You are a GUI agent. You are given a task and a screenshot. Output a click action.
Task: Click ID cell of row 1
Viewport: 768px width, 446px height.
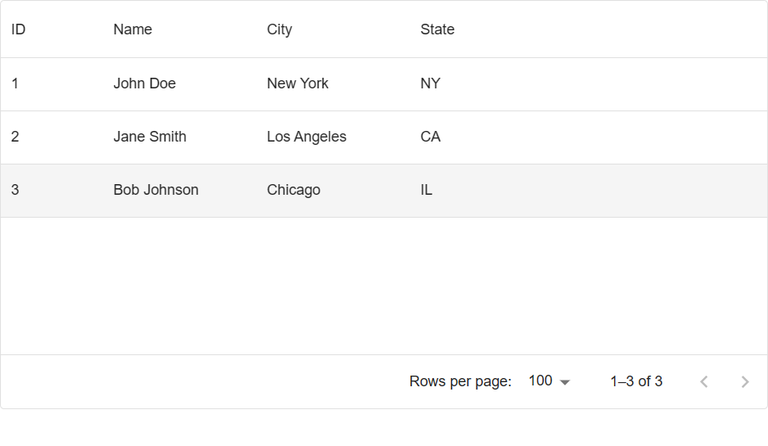coord(15,84)
